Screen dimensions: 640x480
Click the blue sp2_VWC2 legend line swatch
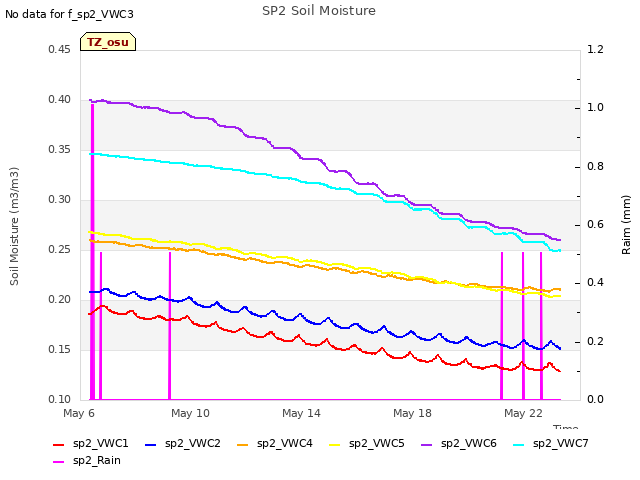pyautogui.click(x=151, y=445)
